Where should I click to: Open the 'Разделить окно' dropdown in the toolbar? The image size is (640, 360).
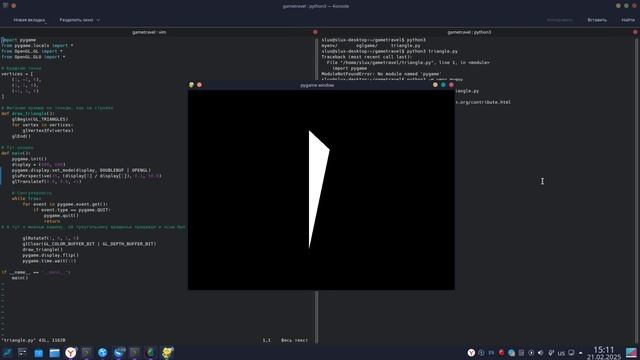[80, 20]
